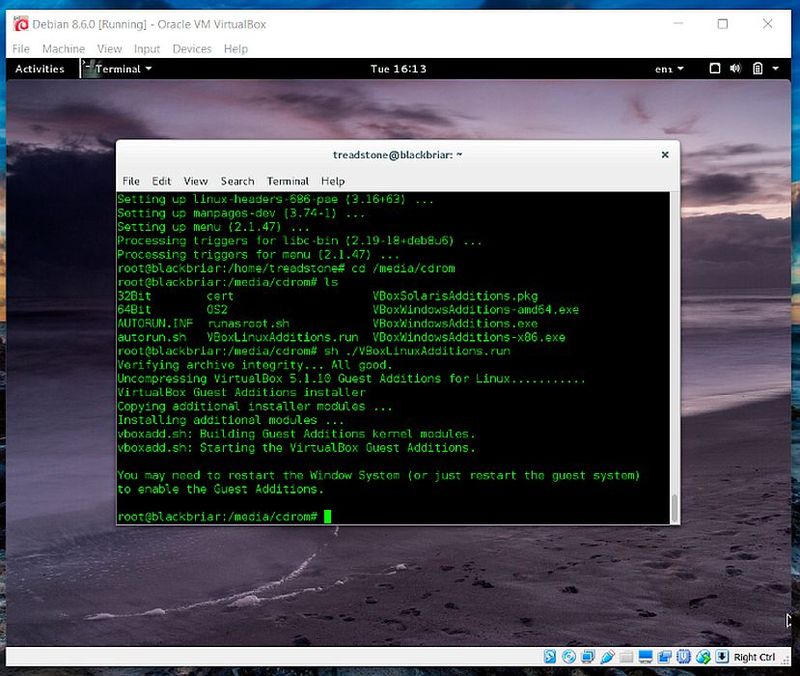Click the 64Bit directory name
The image size is (800, 676).
[134, 310]
